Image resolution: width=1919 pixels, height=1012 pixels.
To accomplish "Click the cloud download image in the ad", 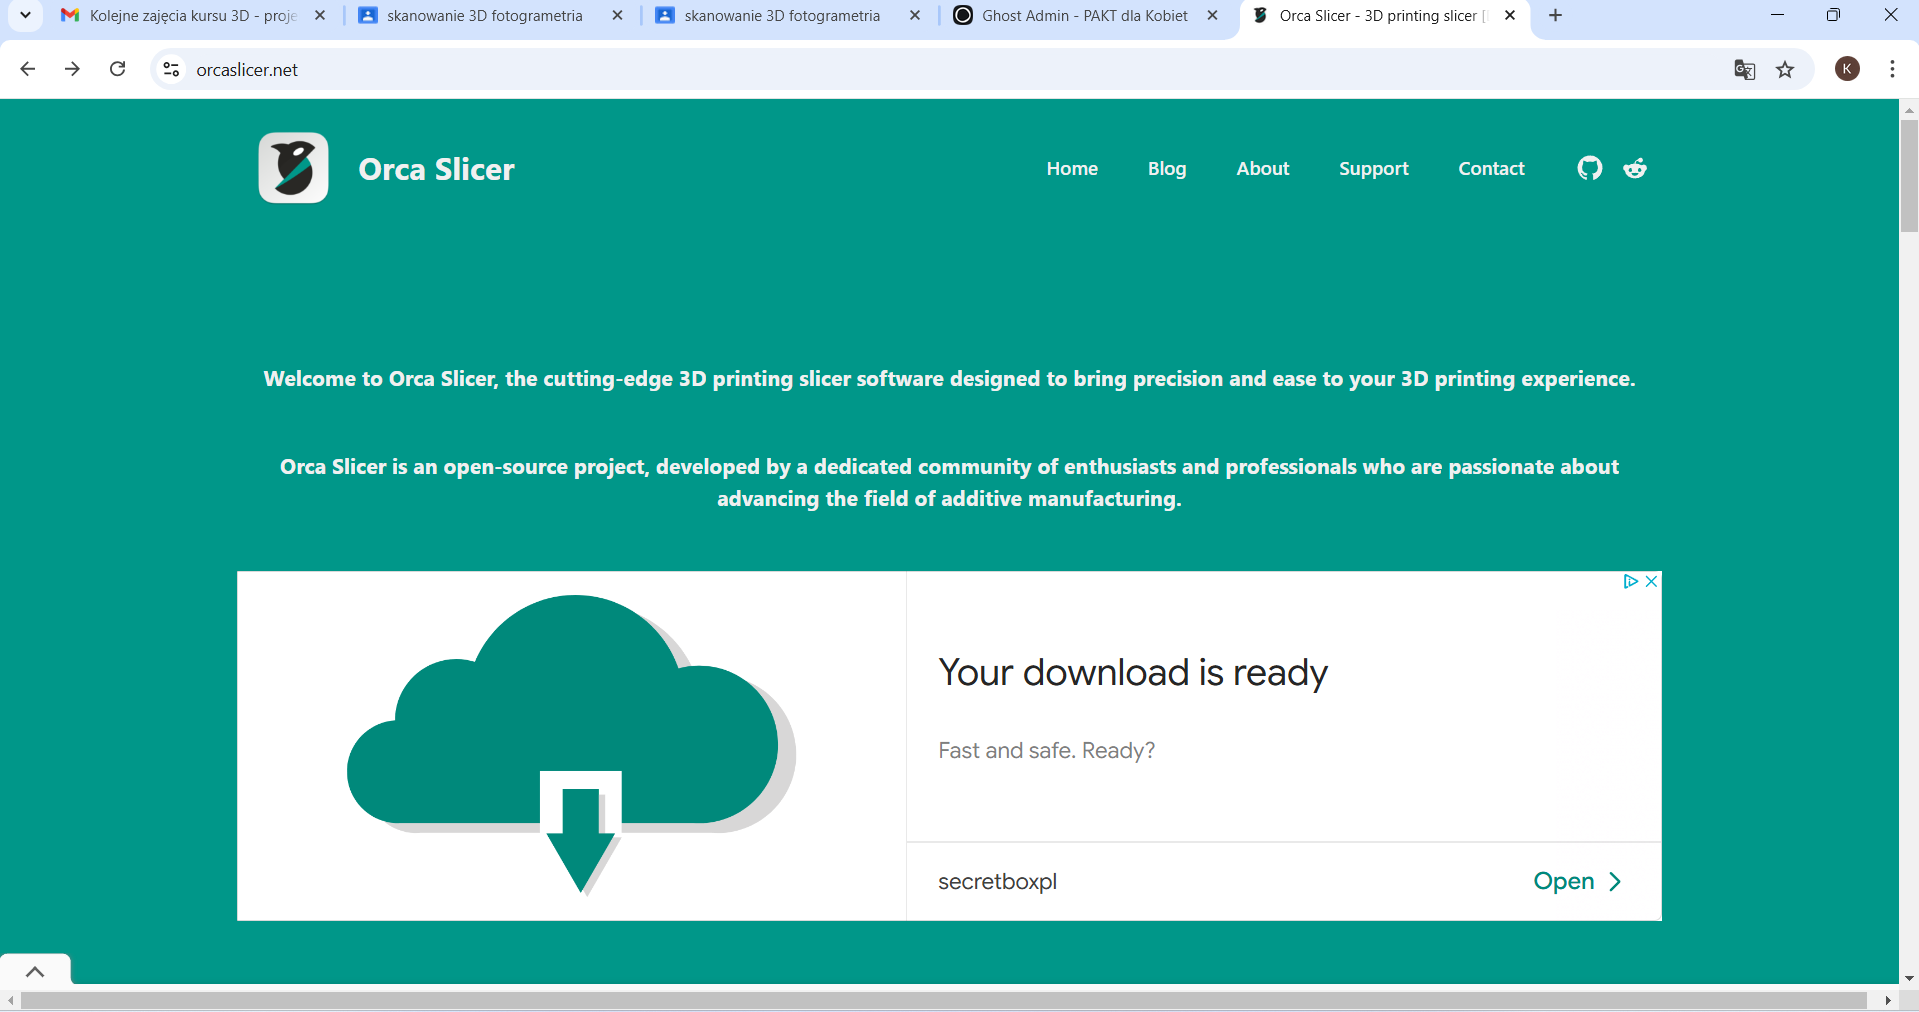I will click(571, 745).
